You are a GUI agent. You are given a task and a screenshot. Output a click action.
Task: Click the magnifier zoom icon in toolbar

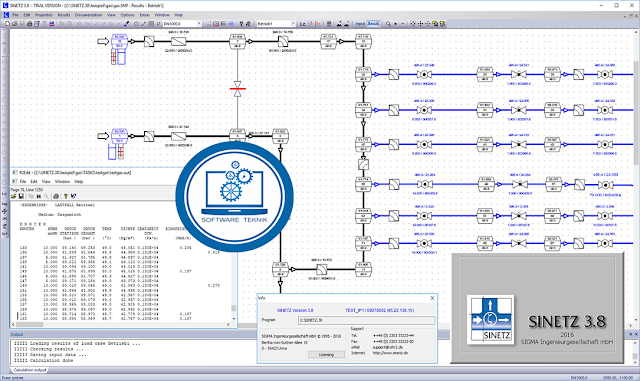pos(388,24)
